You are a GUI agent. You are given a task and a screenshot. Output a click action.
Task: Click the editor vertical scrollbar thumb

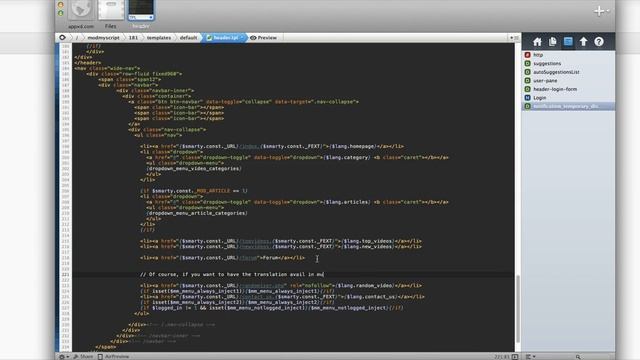518,309
